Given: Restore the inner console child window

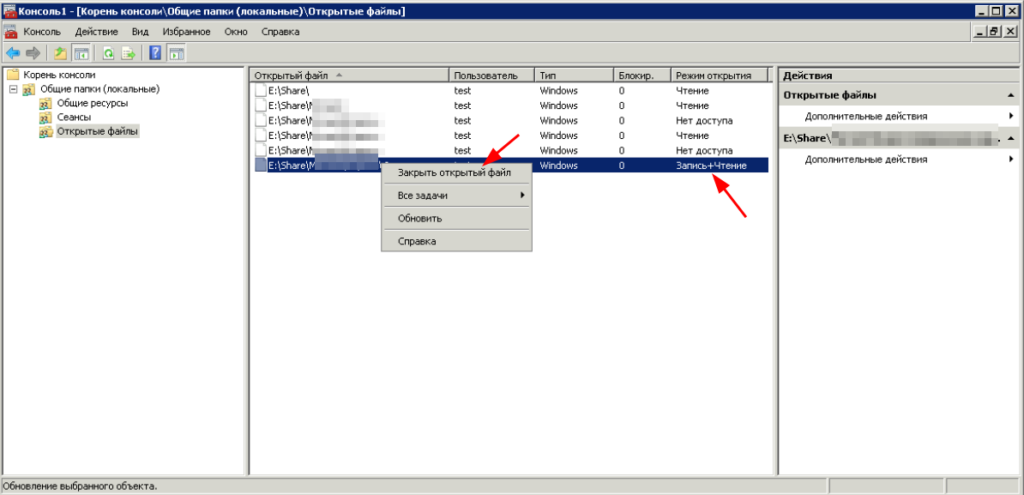Looking at the screenshot, I should (x=994, y=31).
